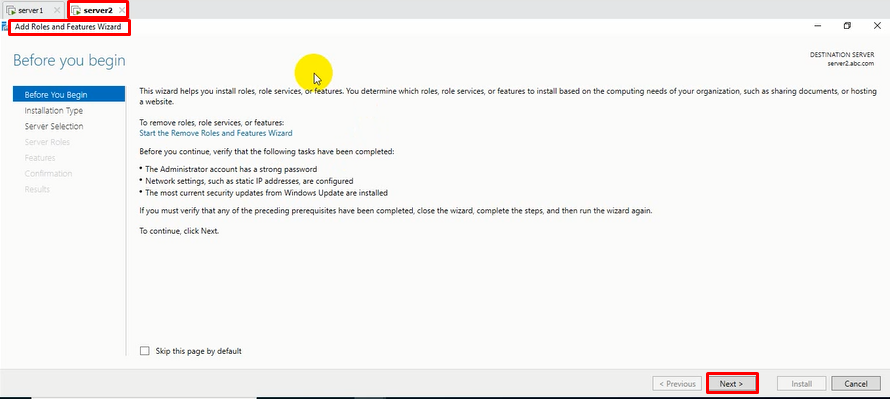
Task: Click the static IP addresses bullet text
Action: point(249,181)
